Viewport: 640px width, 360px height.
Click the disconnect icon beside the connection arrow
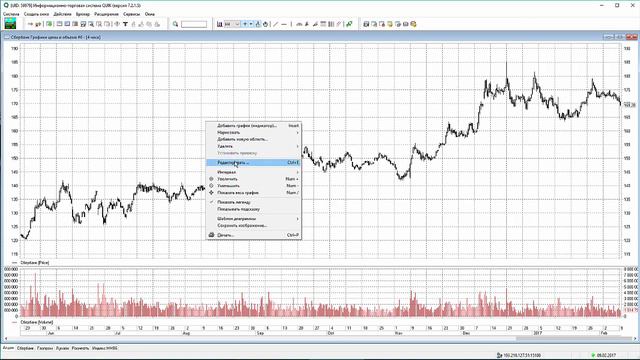click(38, 24)
